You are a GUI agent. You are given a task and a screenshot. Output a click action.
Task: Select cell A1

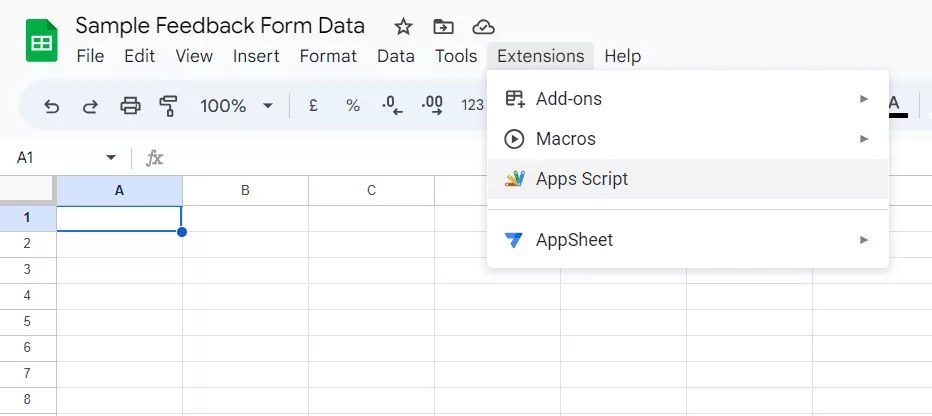[119, 219]
